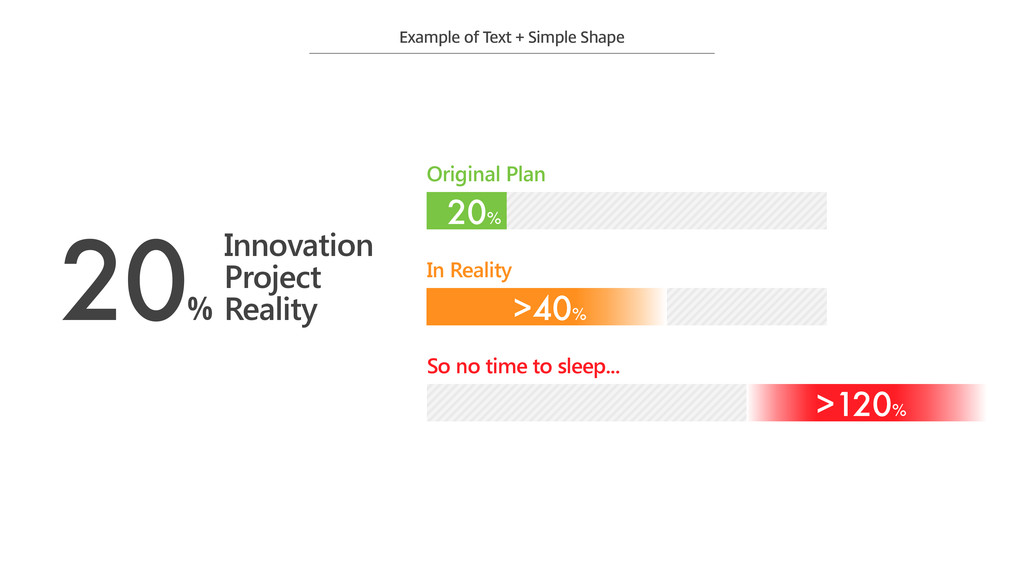
Task: Select the small % beside the large 20
Action: (200, 311)
